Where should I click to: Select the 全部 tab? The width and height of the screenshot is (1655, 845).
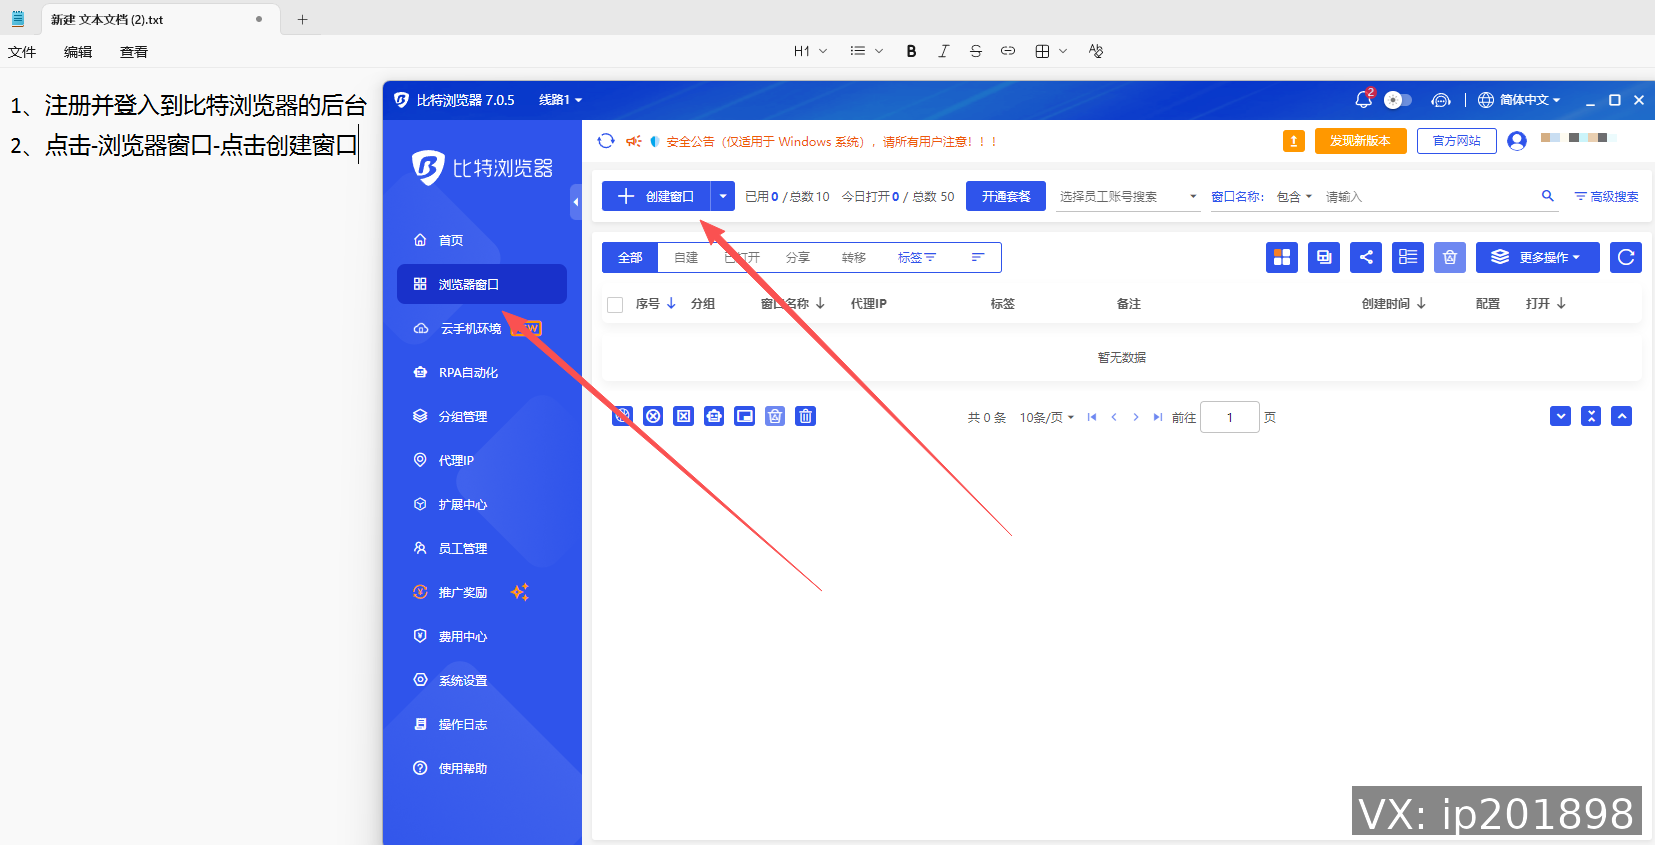(630, 257)
